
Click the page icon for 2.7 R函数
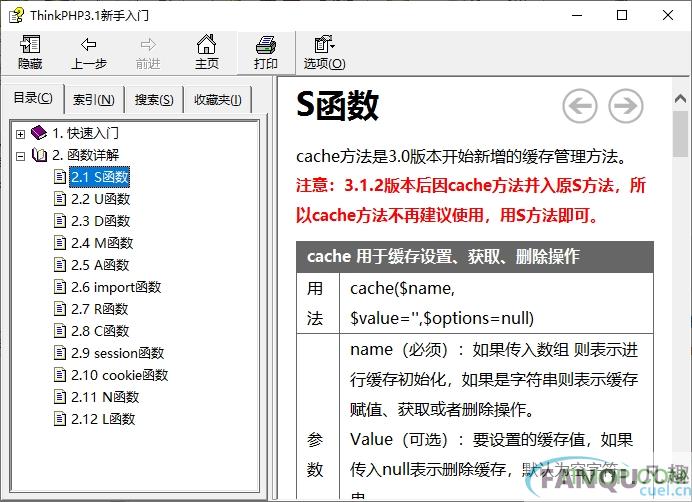coord(60,309)
